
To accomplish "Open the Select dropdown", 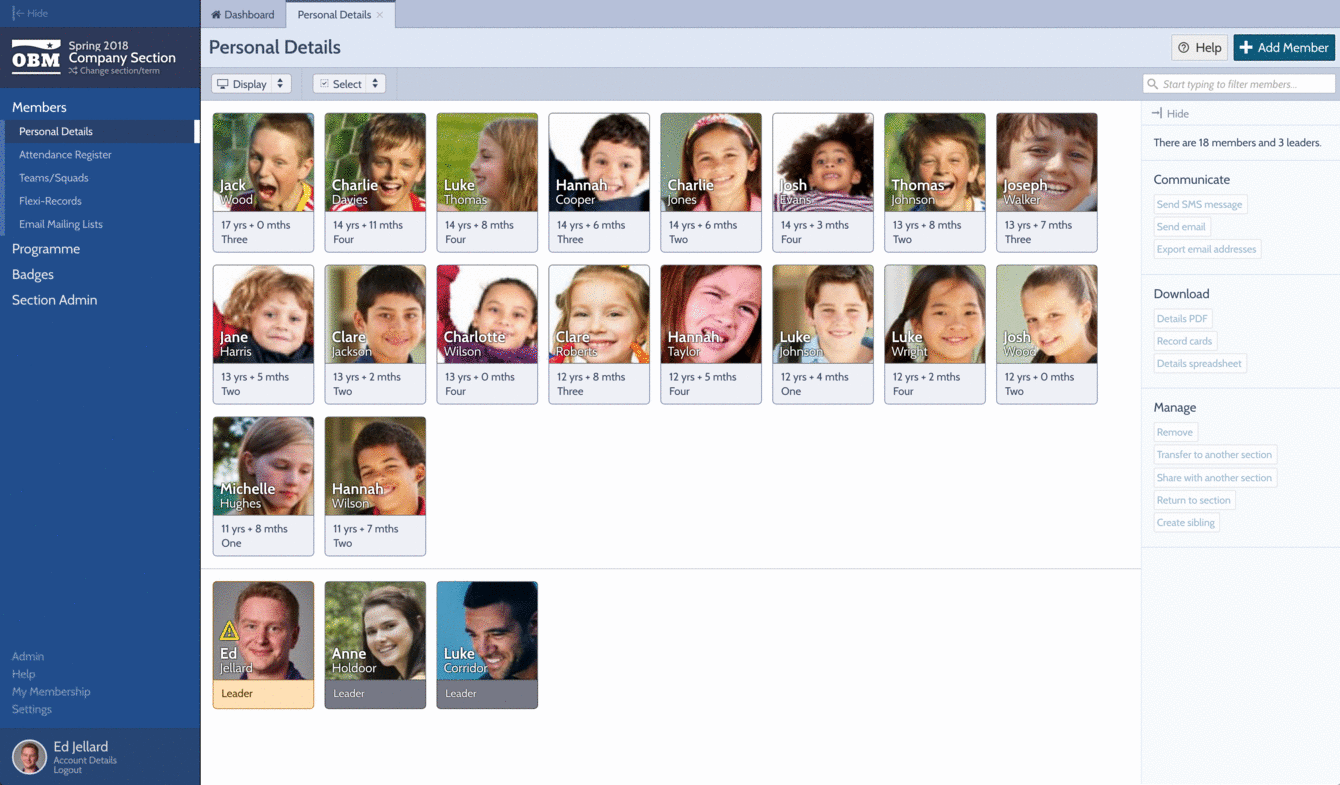I will tap(349, 84).
